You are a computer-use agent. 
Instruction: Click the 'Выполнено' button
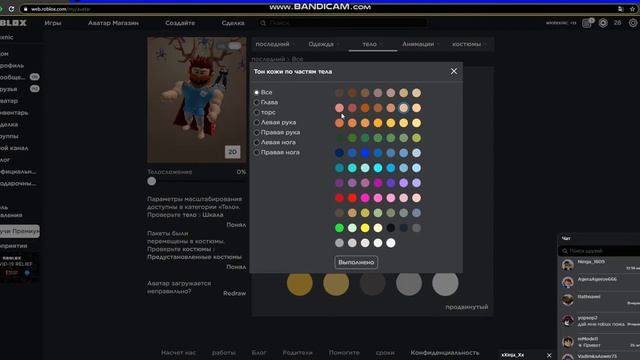[x=356, y=262]
